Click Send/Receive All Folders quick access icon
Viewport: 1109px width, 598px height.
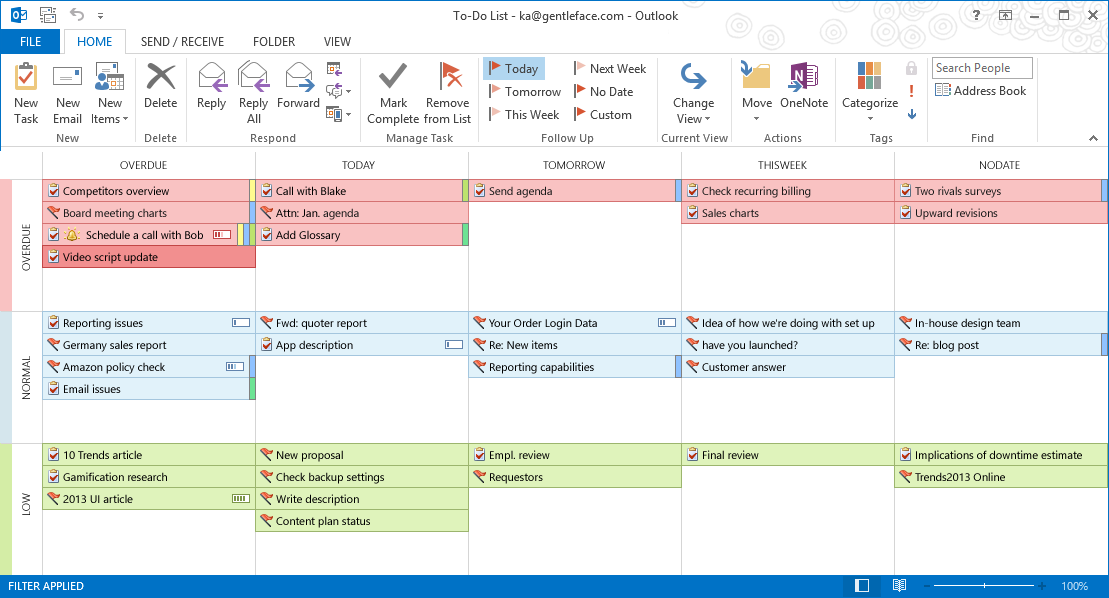click(x=47, y=14)
